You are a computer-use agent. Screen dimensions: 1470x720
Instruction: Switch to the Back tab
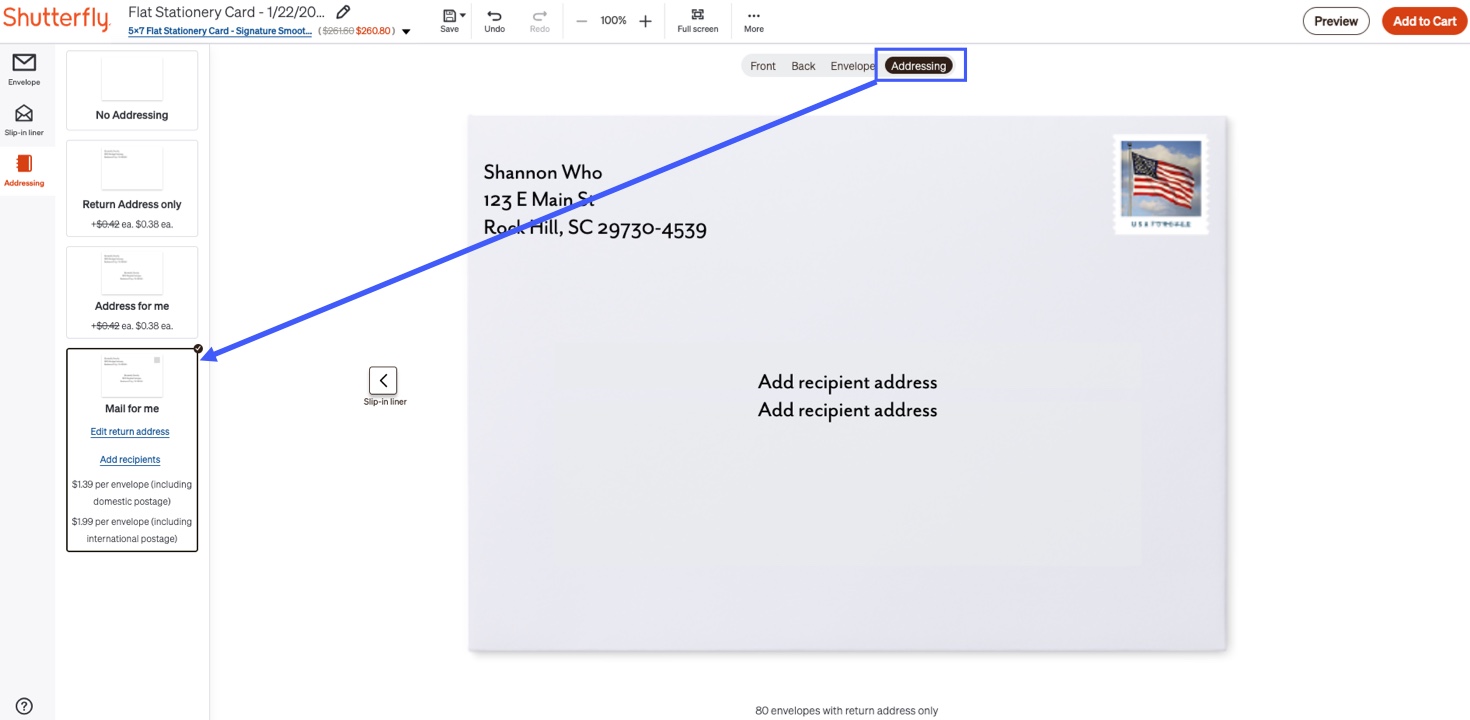(803, 66)
